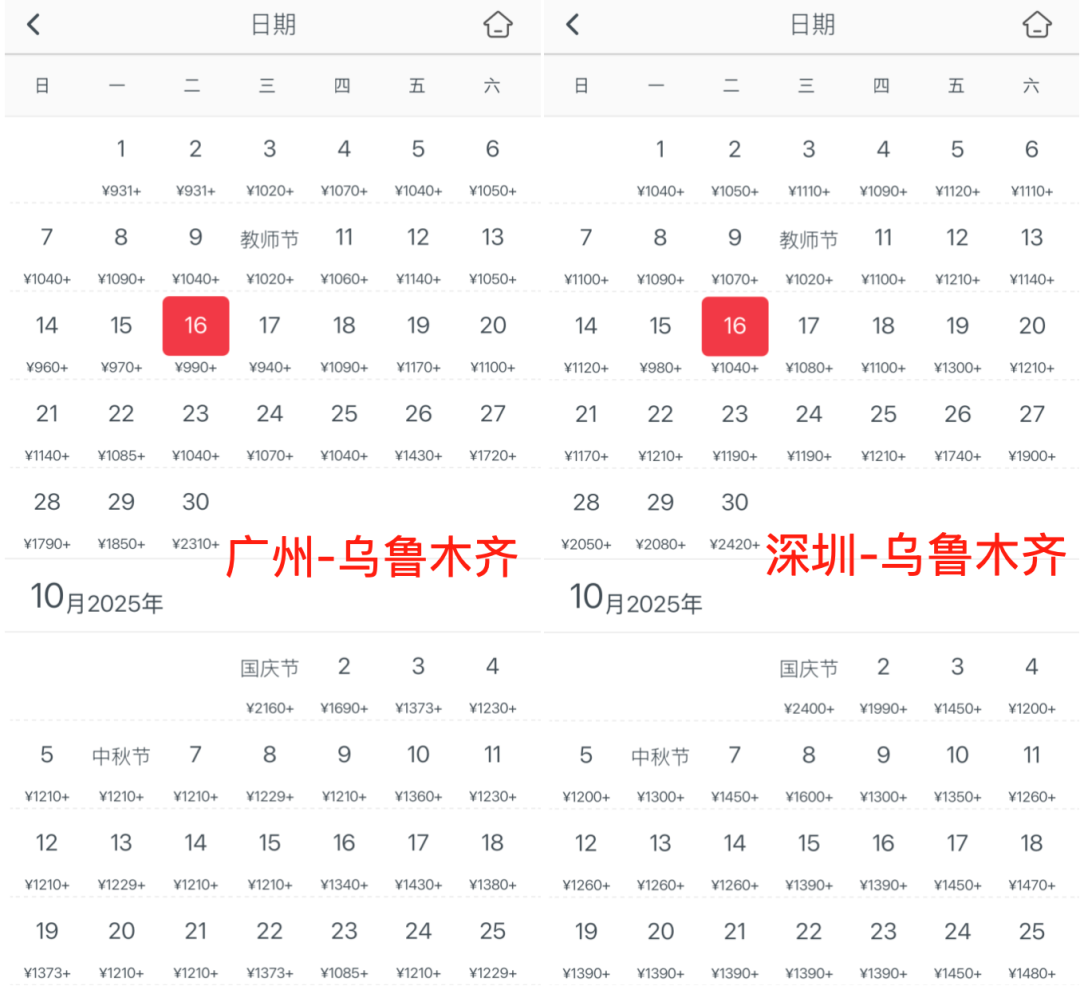1080x986 pixels.
Task: Choose October 11 priced ¥1260+ on the right
Action: (x=1031, y=756)
